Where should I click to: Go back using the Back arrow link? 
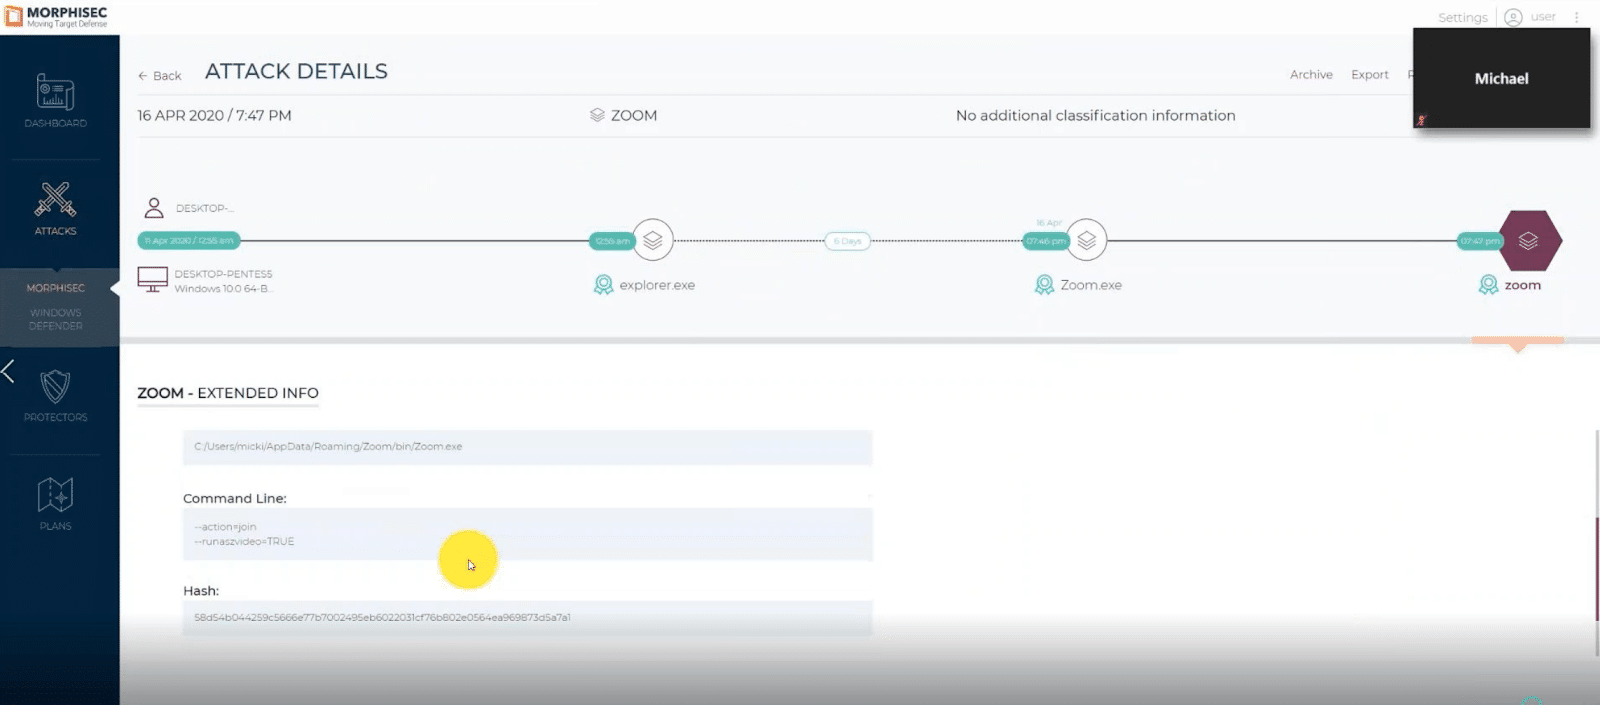[x=160, y=76]
